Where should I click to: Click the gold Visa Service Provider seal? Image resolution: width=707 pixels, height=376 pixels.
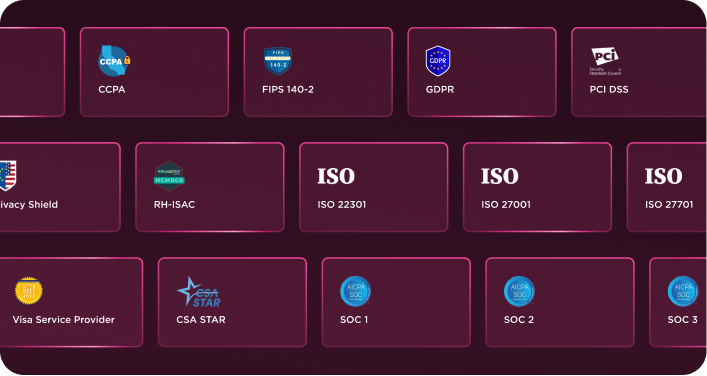28,291
